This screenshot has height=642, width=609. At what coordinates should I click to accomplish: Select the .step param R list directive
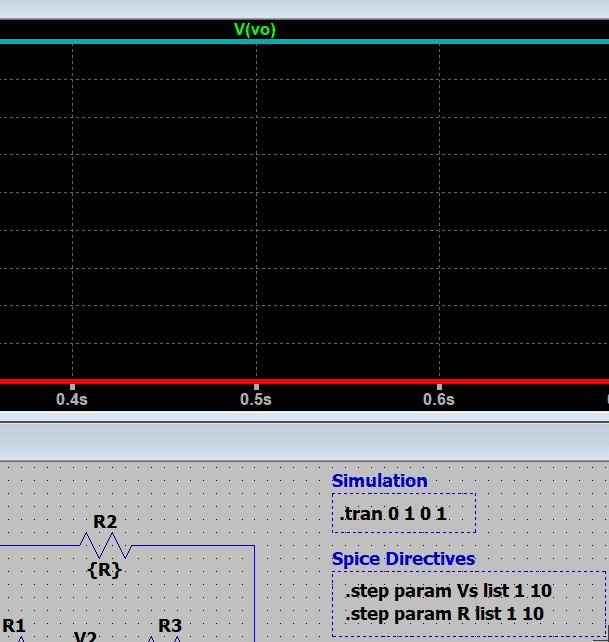(444, 613)
